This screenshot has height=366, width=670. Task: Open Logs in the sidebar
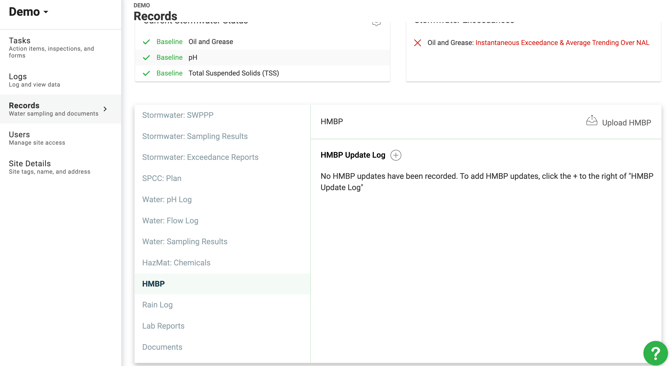(x=61, y=80)
